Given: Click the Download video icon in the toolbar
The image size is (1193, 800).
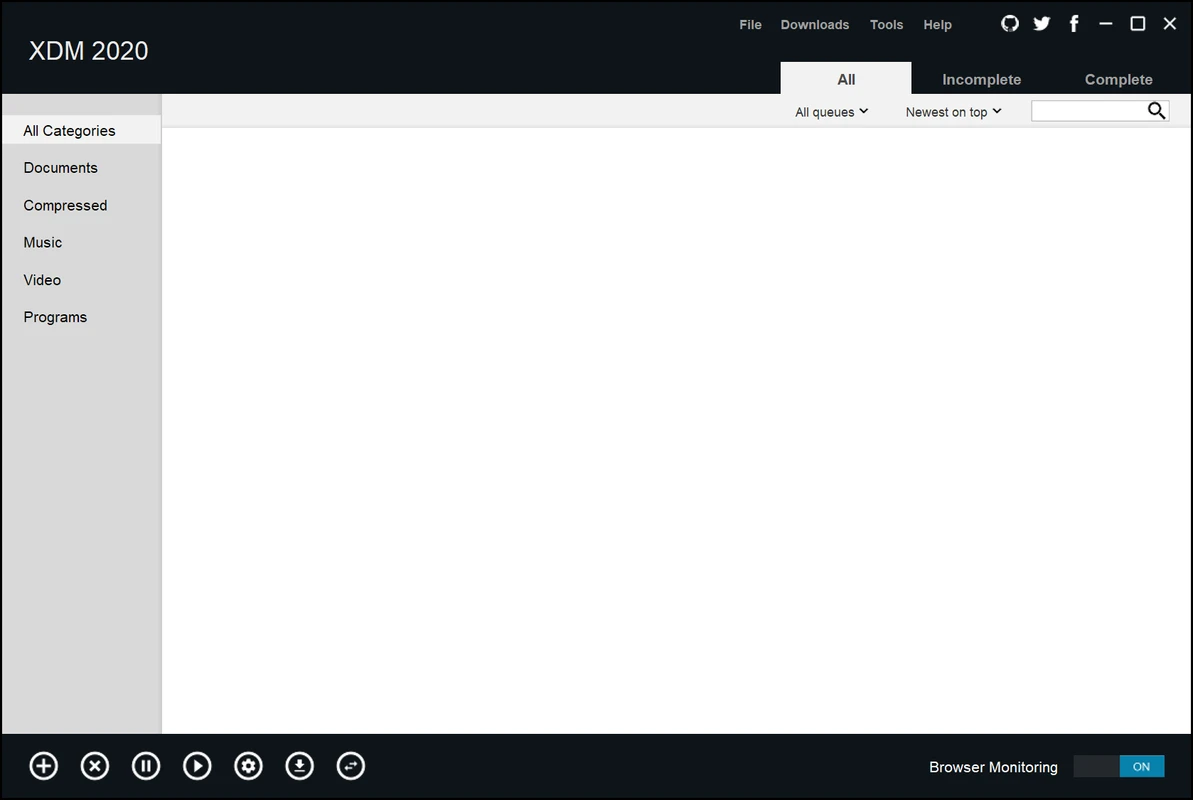Looking at the screenshot, I should tap(299, 765).
